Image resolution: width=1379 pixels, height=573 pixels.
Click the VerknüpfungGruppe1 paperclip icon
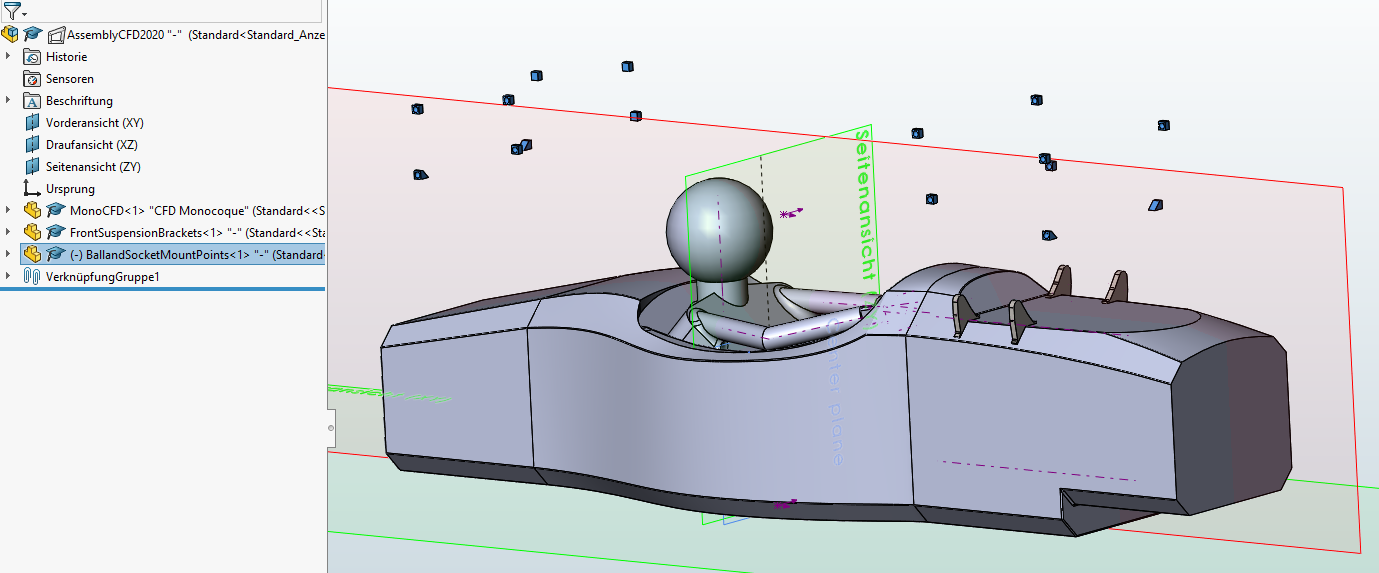pyautogui.click(x=32, y=276)
